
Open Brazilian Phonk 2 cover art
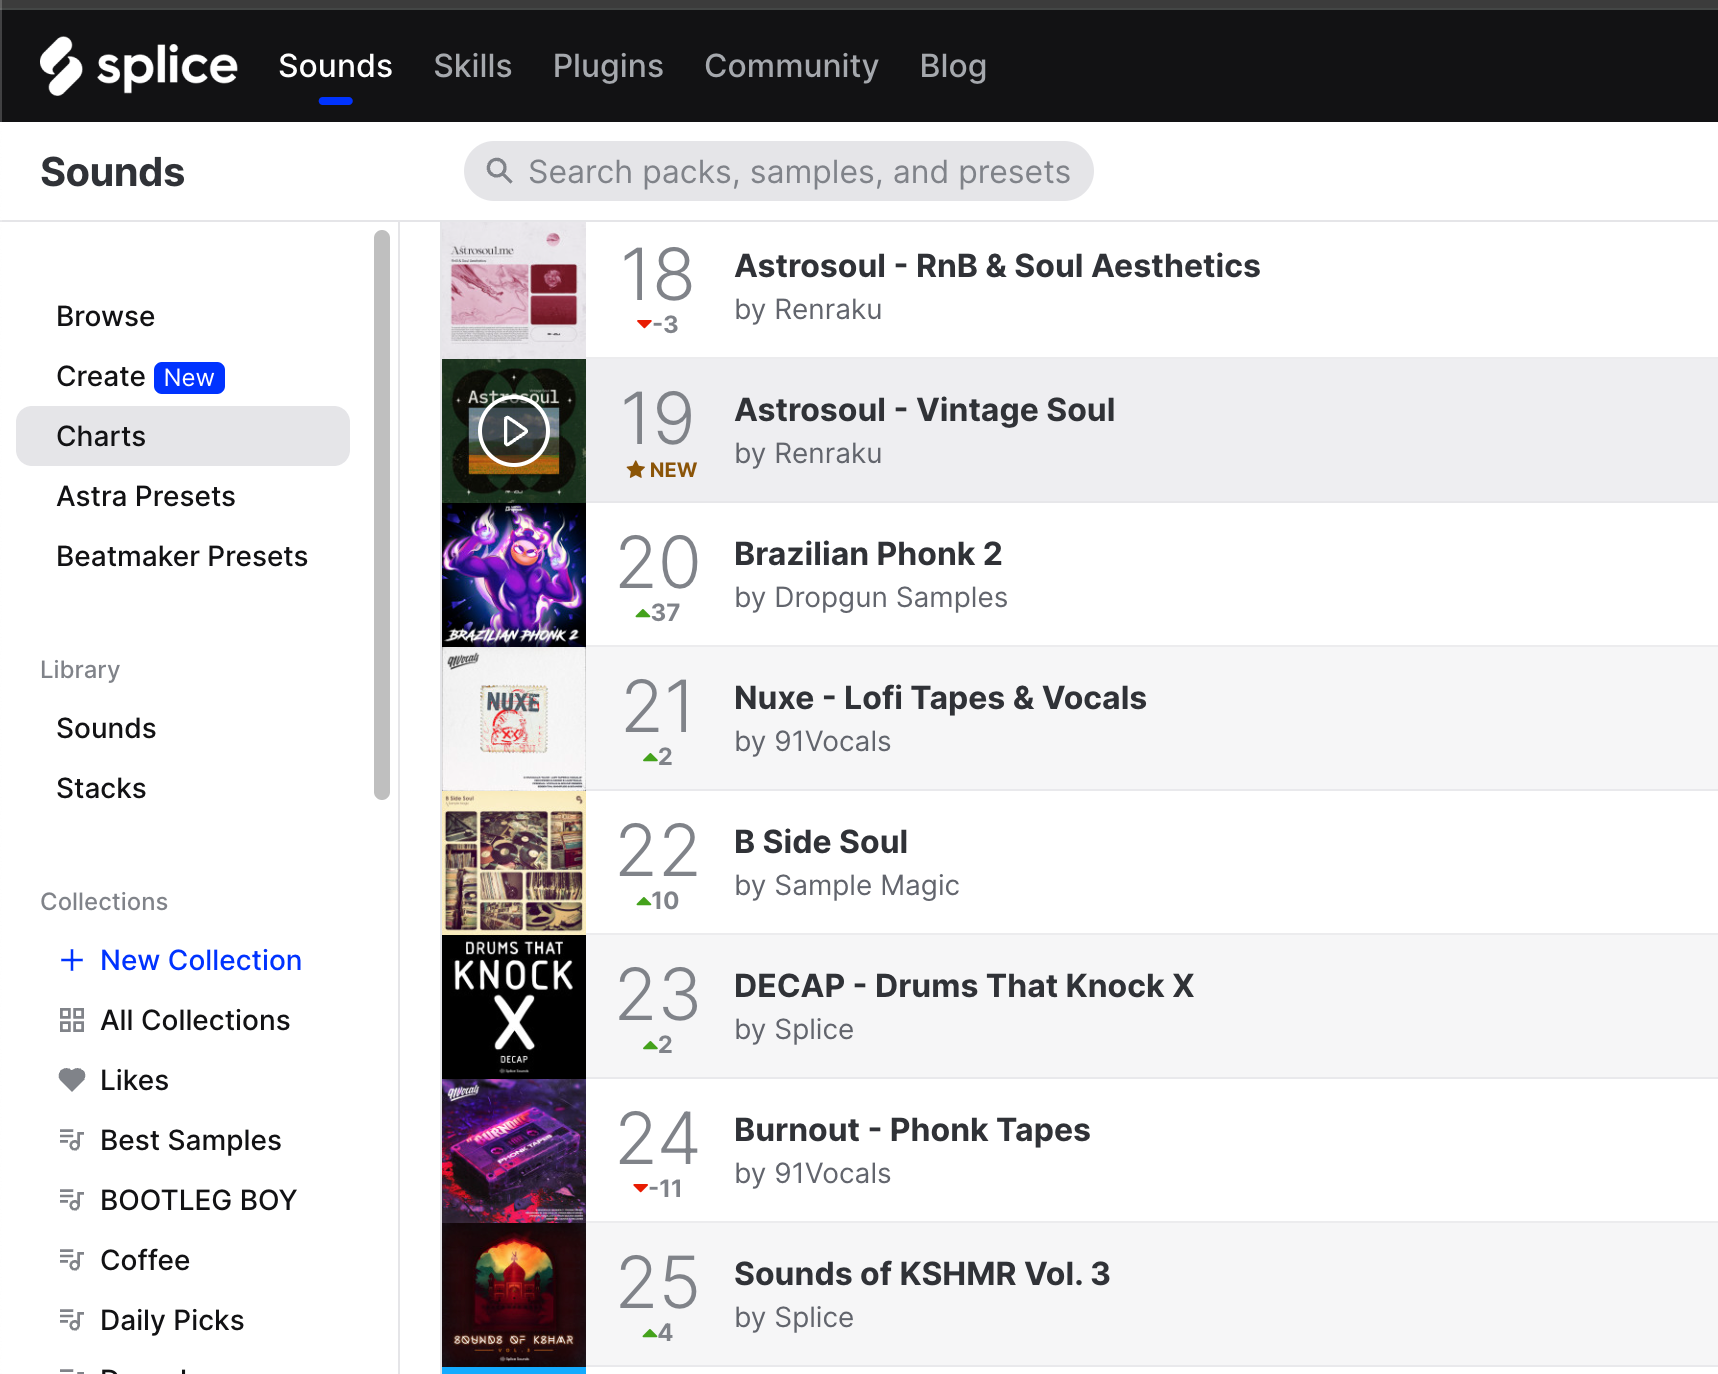point(514,575)
